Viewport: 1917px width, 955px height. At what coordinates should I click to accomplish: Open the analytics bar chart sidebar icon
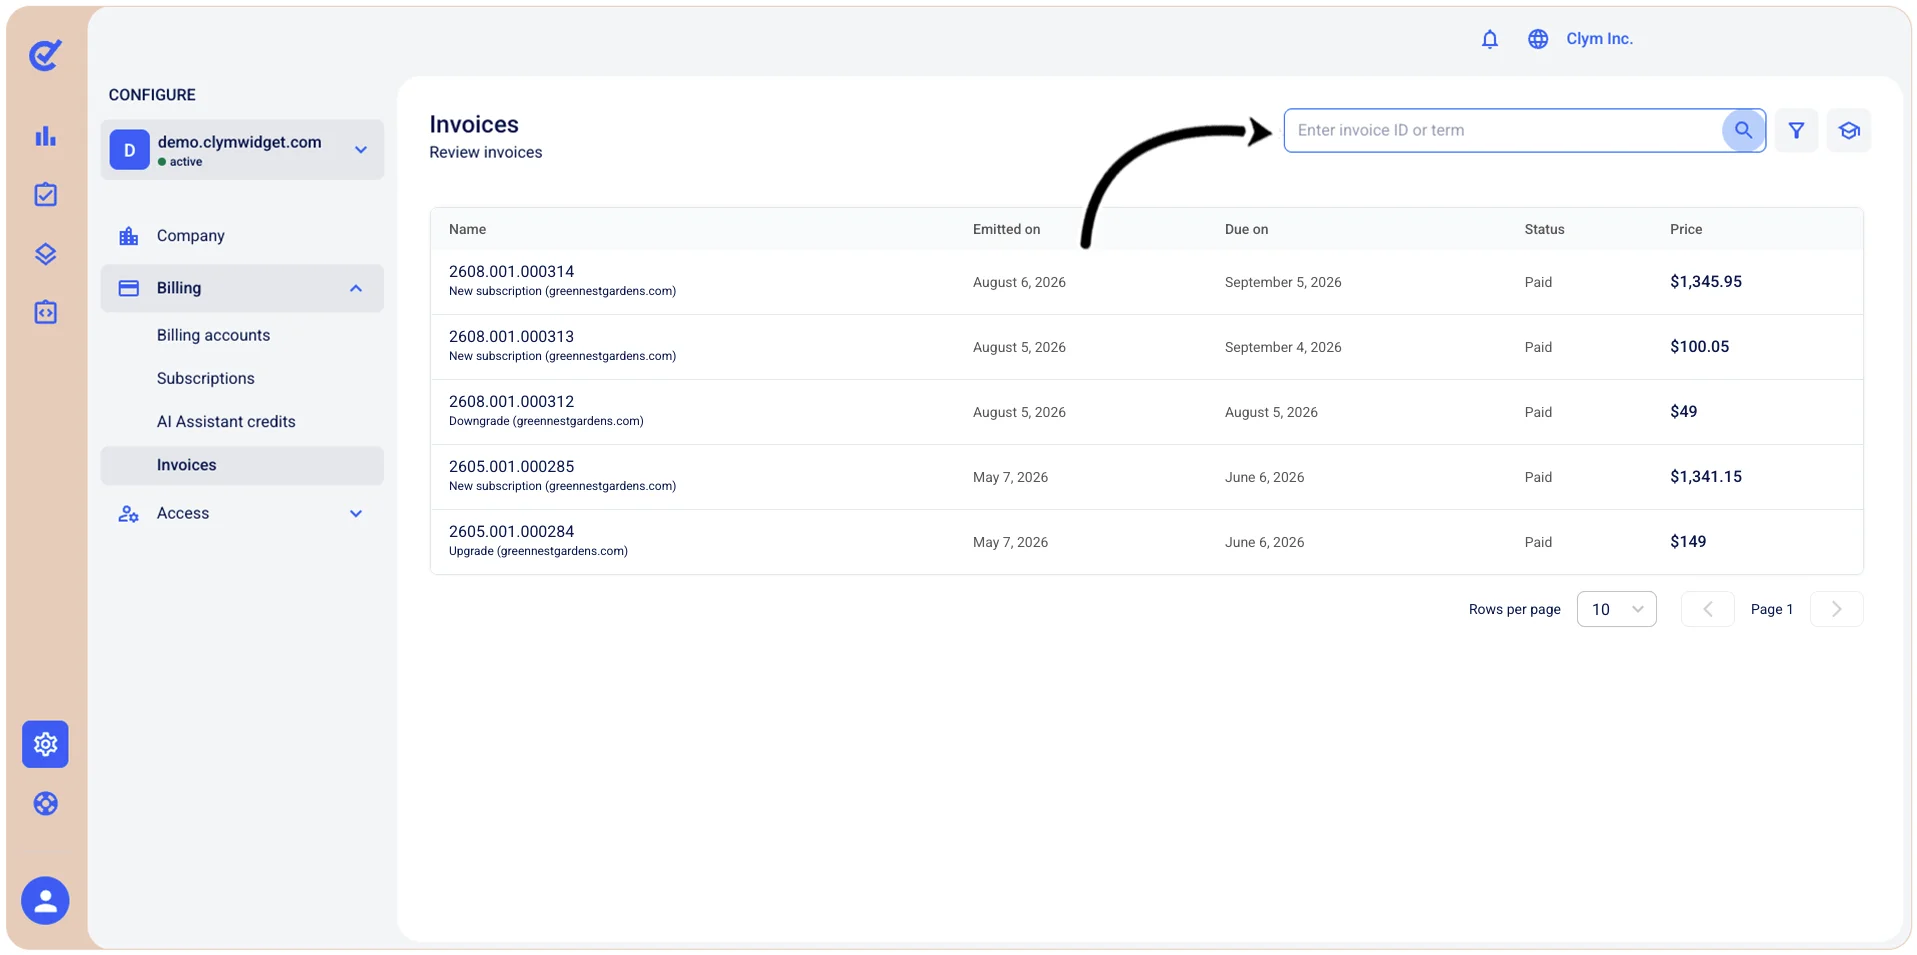(45, 136)
